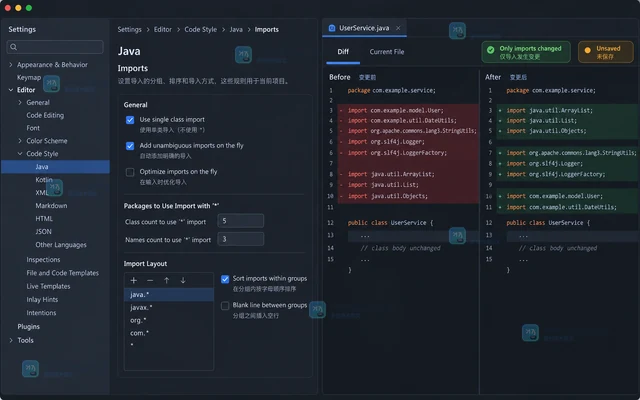Expand the Tools section
This screenshot has width=640, height=400.
pyautogui.click(x=11, y=340)
